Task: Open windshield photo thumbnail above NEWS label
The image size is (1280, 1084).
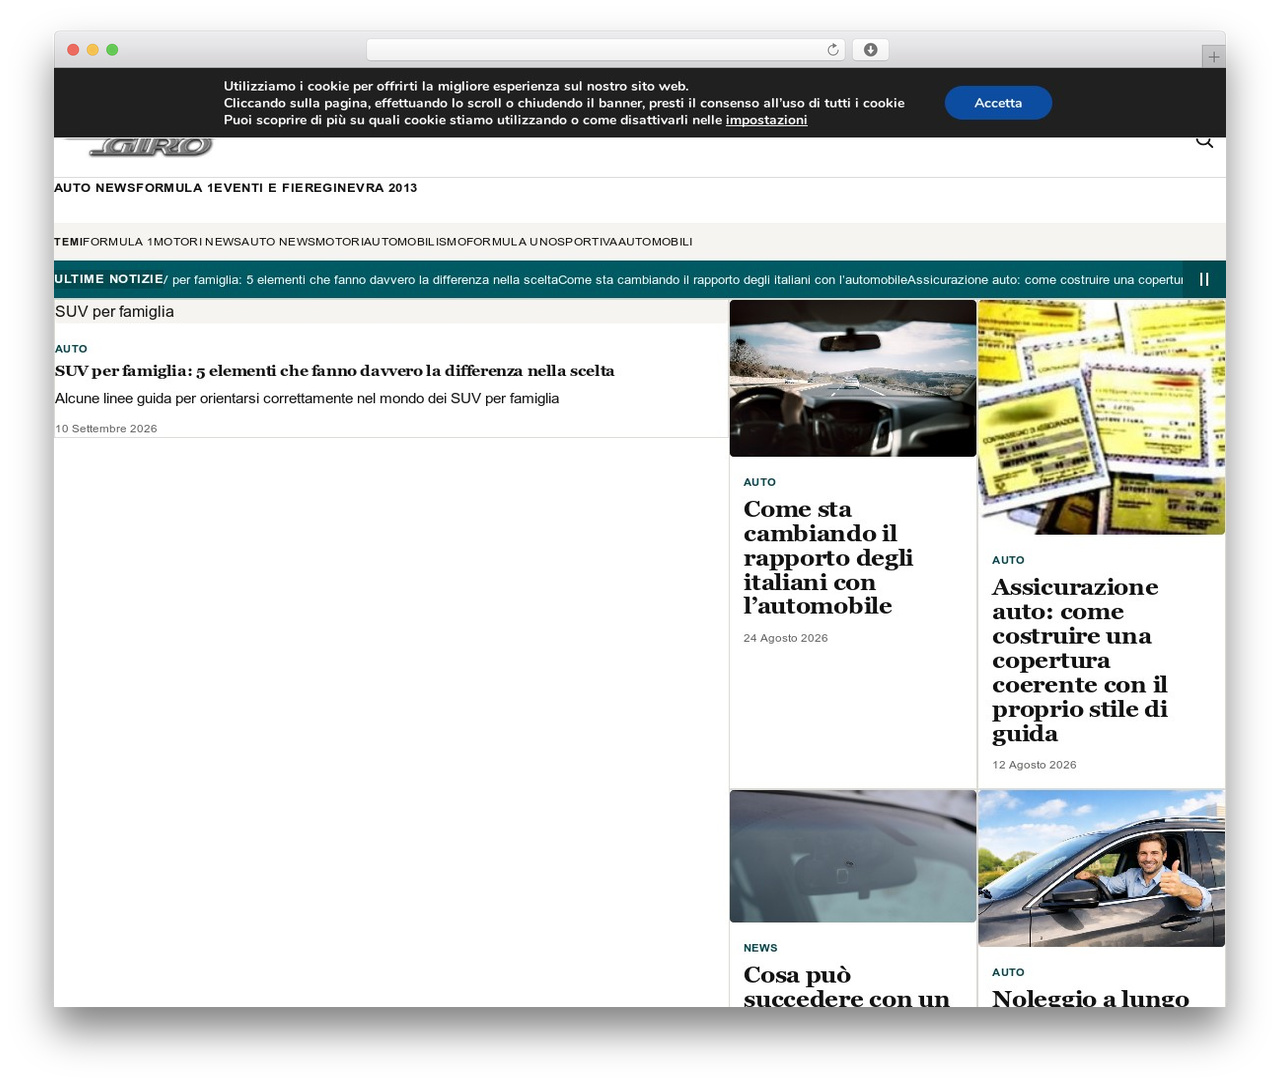Action: pos(853,856)
